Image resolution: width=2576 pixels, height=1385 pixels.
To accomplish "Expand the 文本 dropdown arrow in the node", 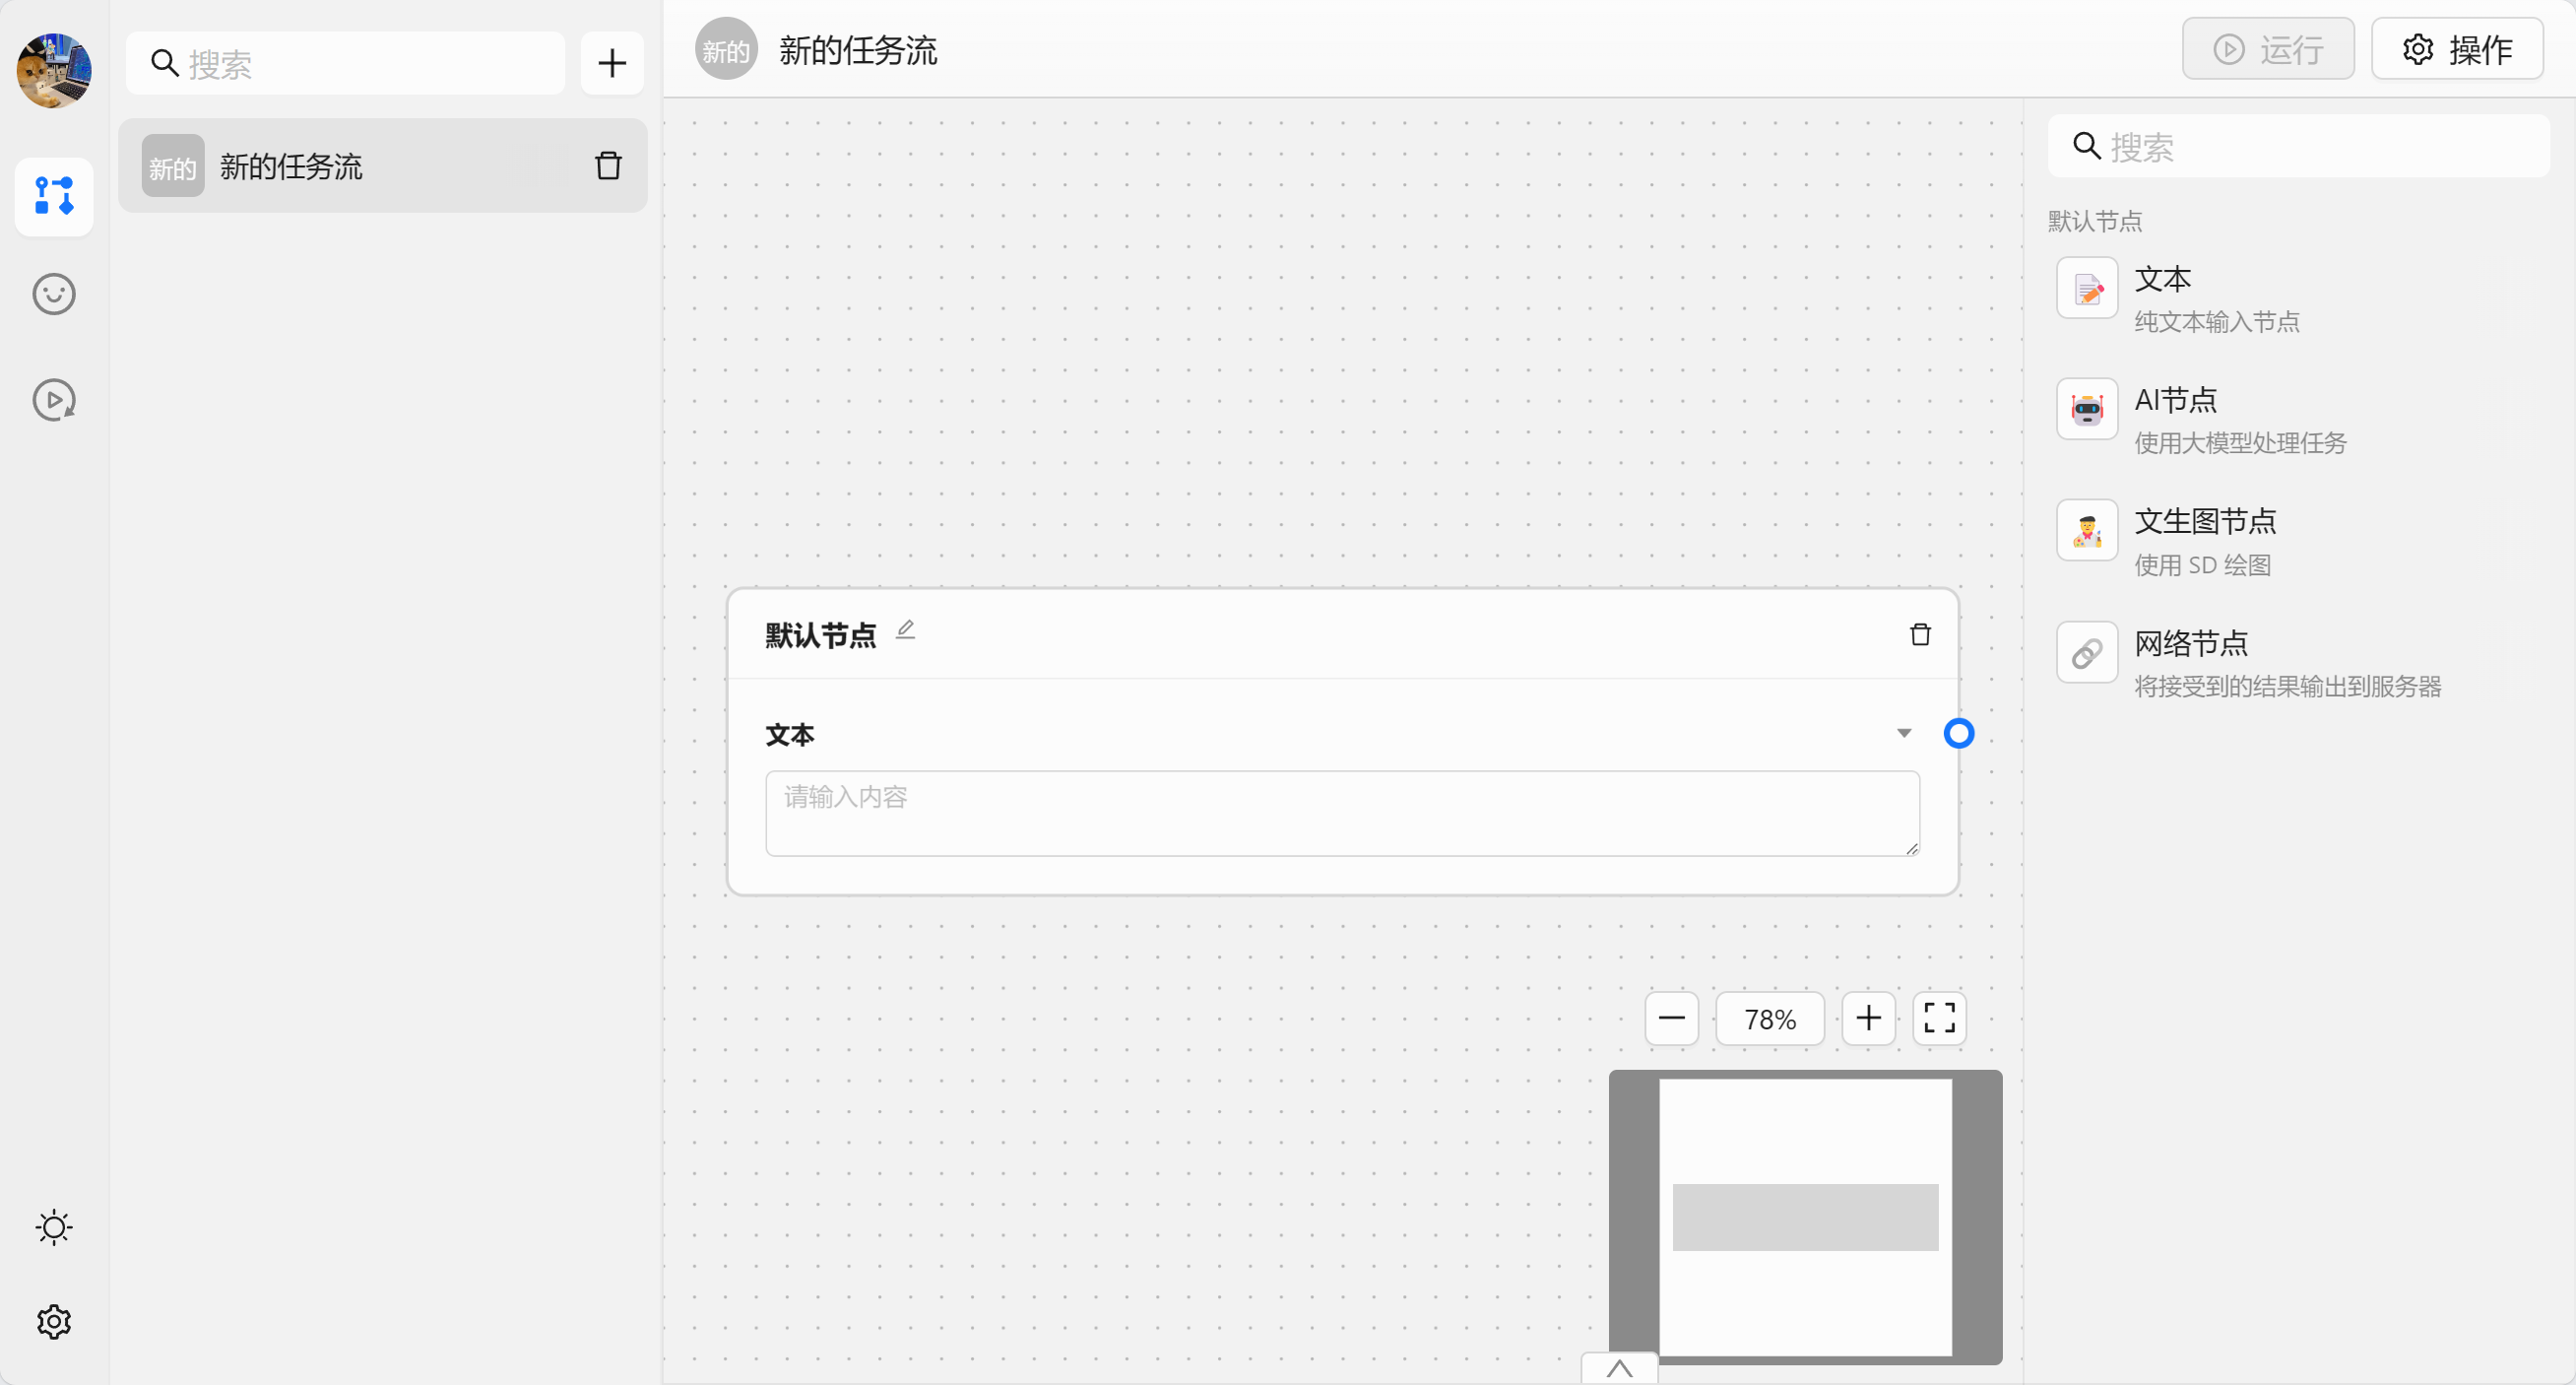I will pyautogui.click(x=1904, y=733).
